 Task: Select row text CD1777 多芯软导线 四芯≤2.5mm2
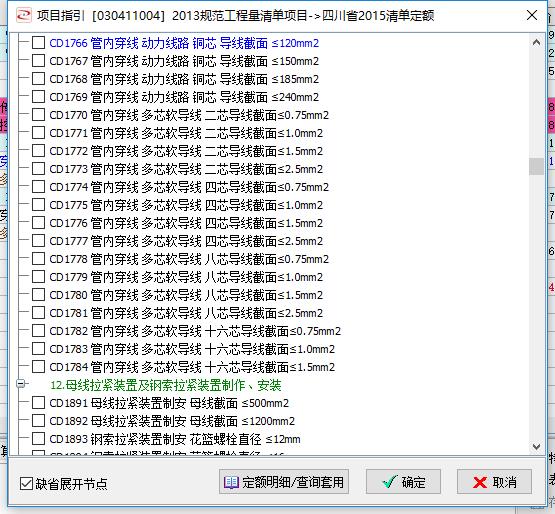186,241
